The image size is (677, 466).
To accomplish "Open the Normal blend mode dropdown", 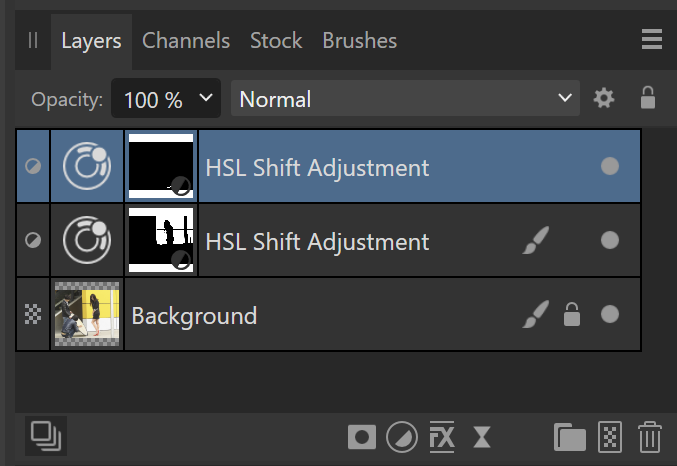I will (405, 99).
